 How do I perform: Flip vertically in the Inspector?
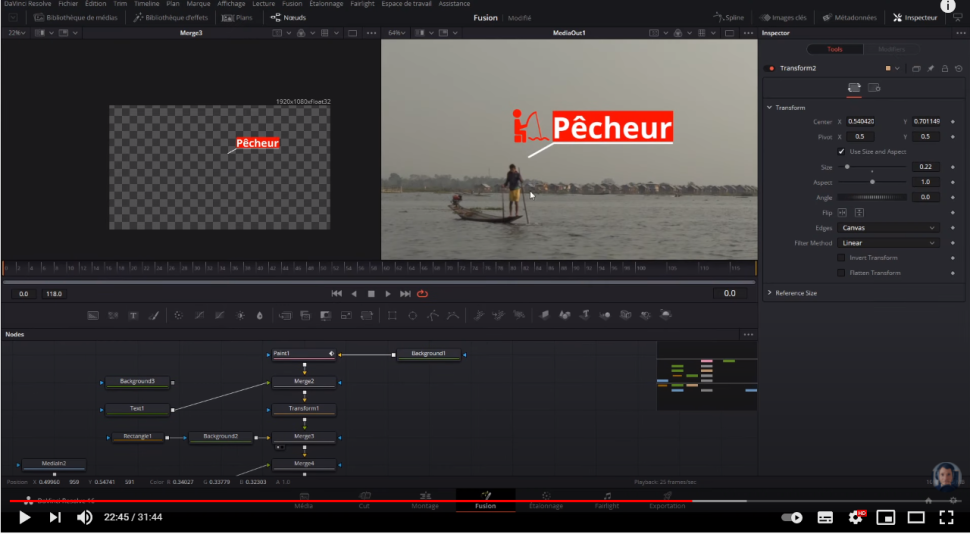click(859, 212)
